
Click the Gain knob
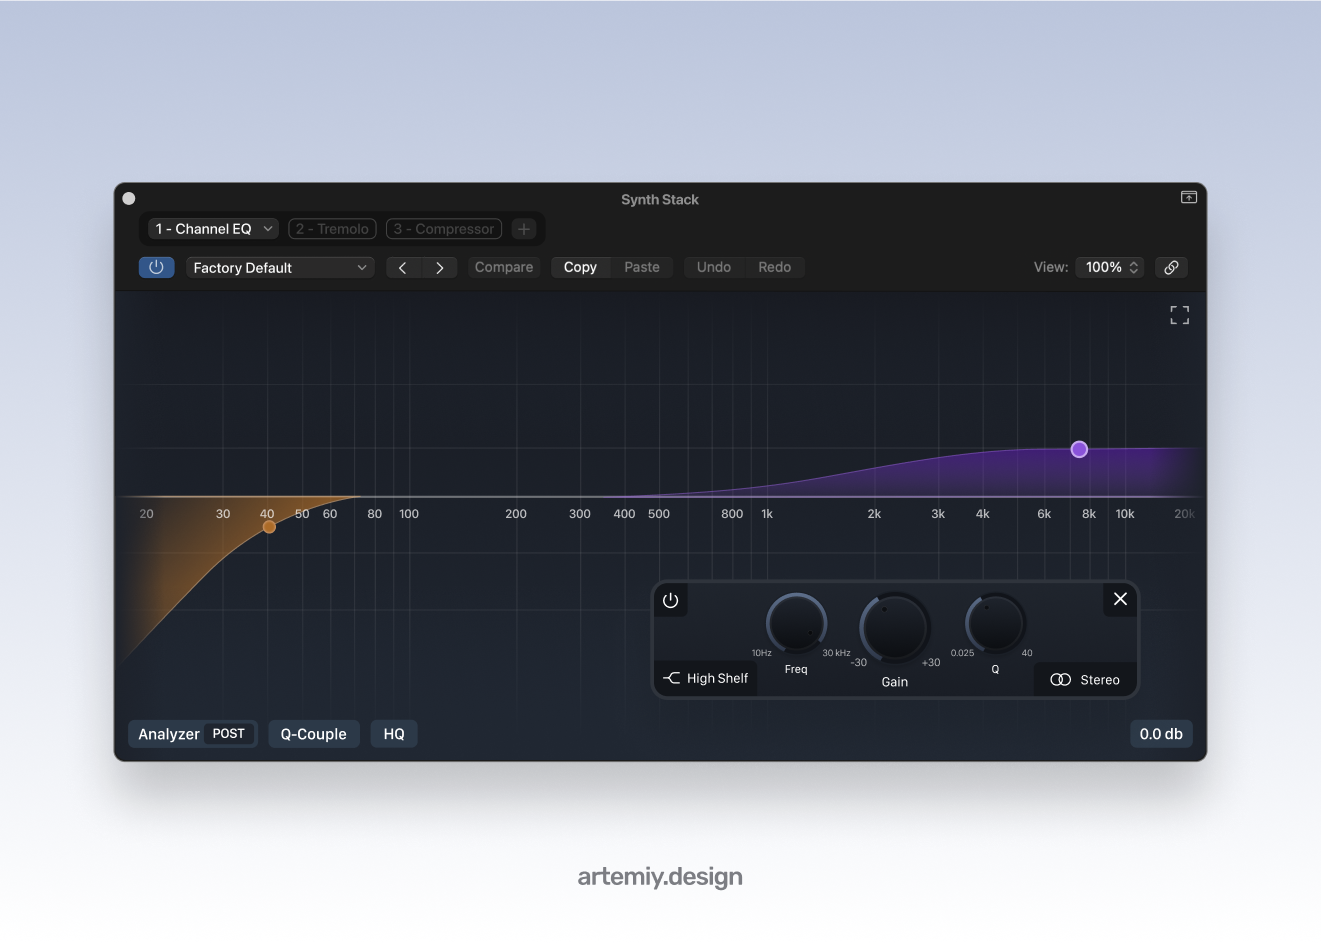[894, 627]
